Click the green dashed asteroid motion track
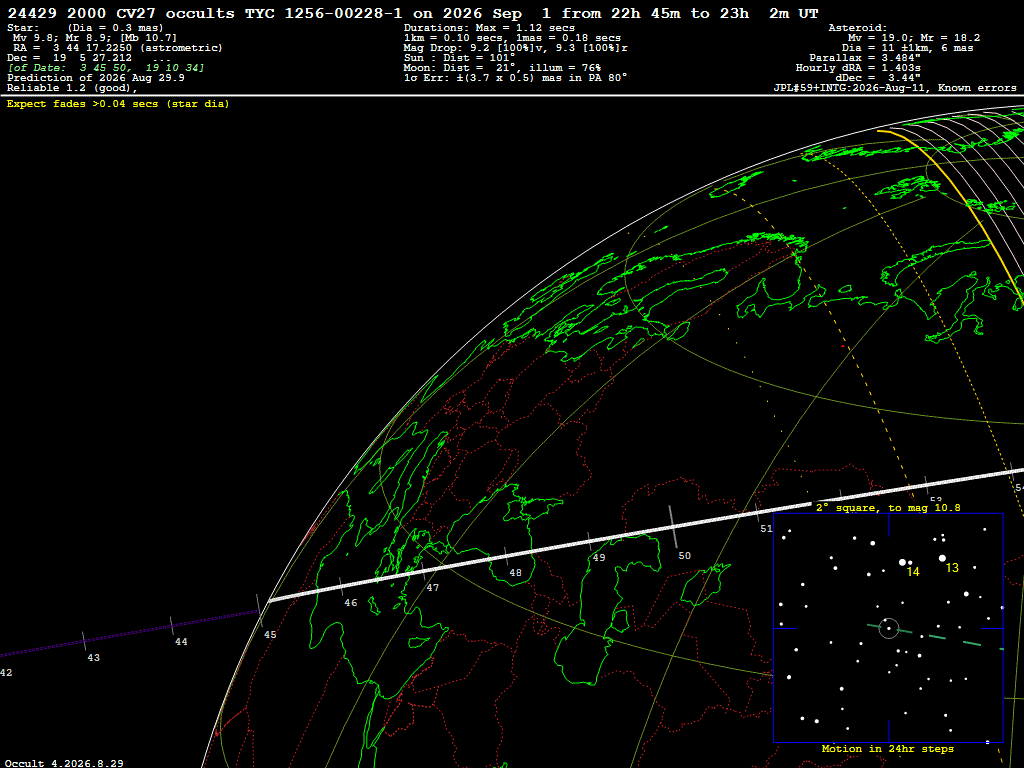The width and height of the screenshot is (1024, 768). tap(935, 636)
